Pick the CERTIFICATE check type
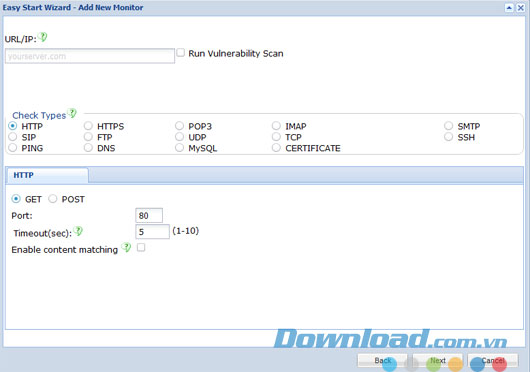The width and height of the screenshot is (530, 372). (276, 148)
